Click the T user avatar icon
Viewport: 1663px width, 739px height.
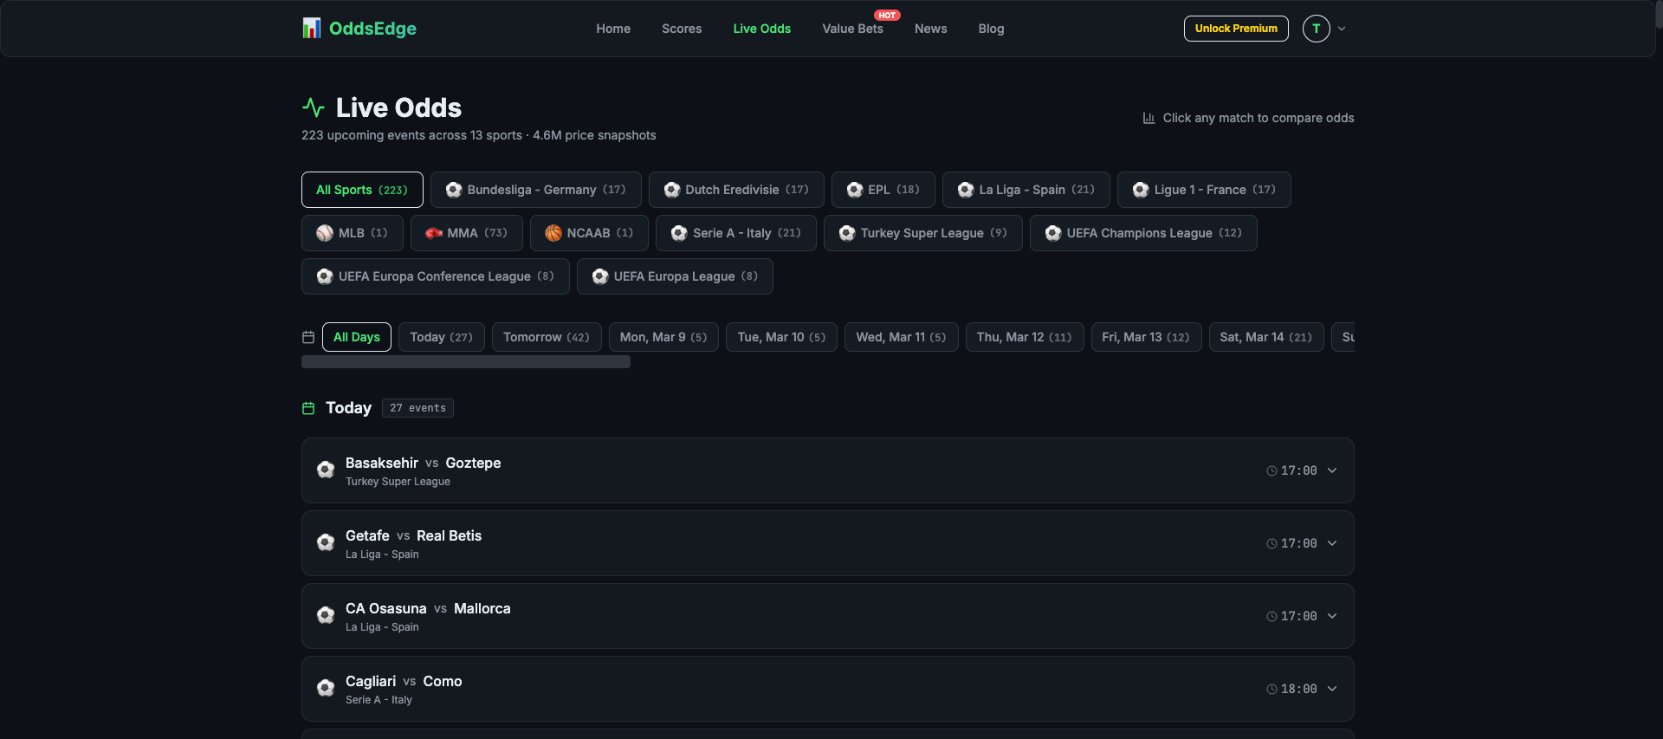(x=1316, y=28)
